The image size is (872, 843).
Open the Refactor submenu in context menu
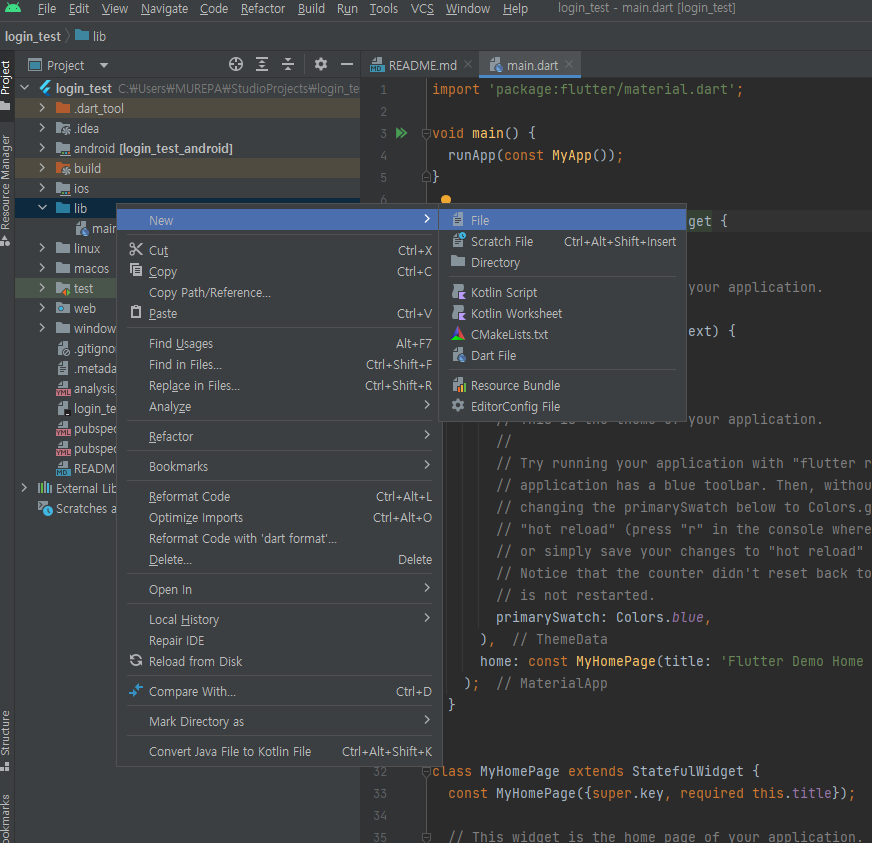280,437
